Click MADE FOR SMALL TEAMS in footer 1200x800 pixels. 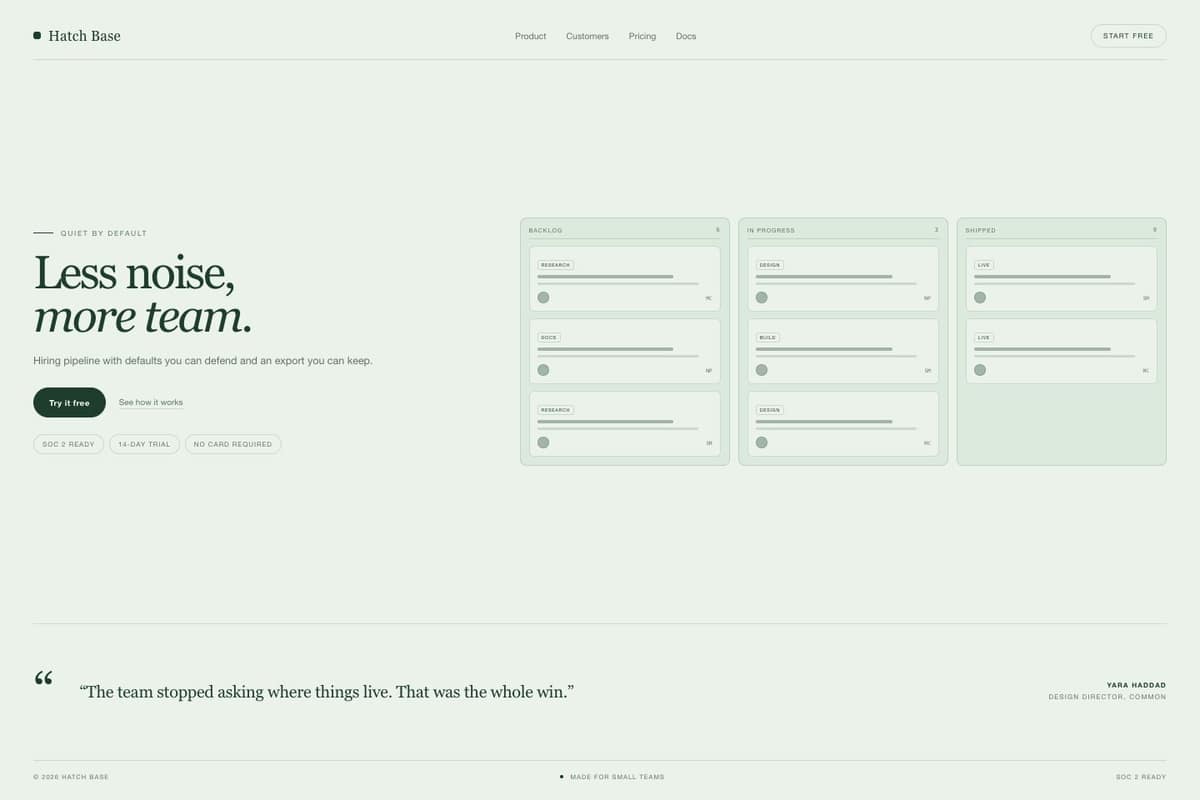point(617,777)
